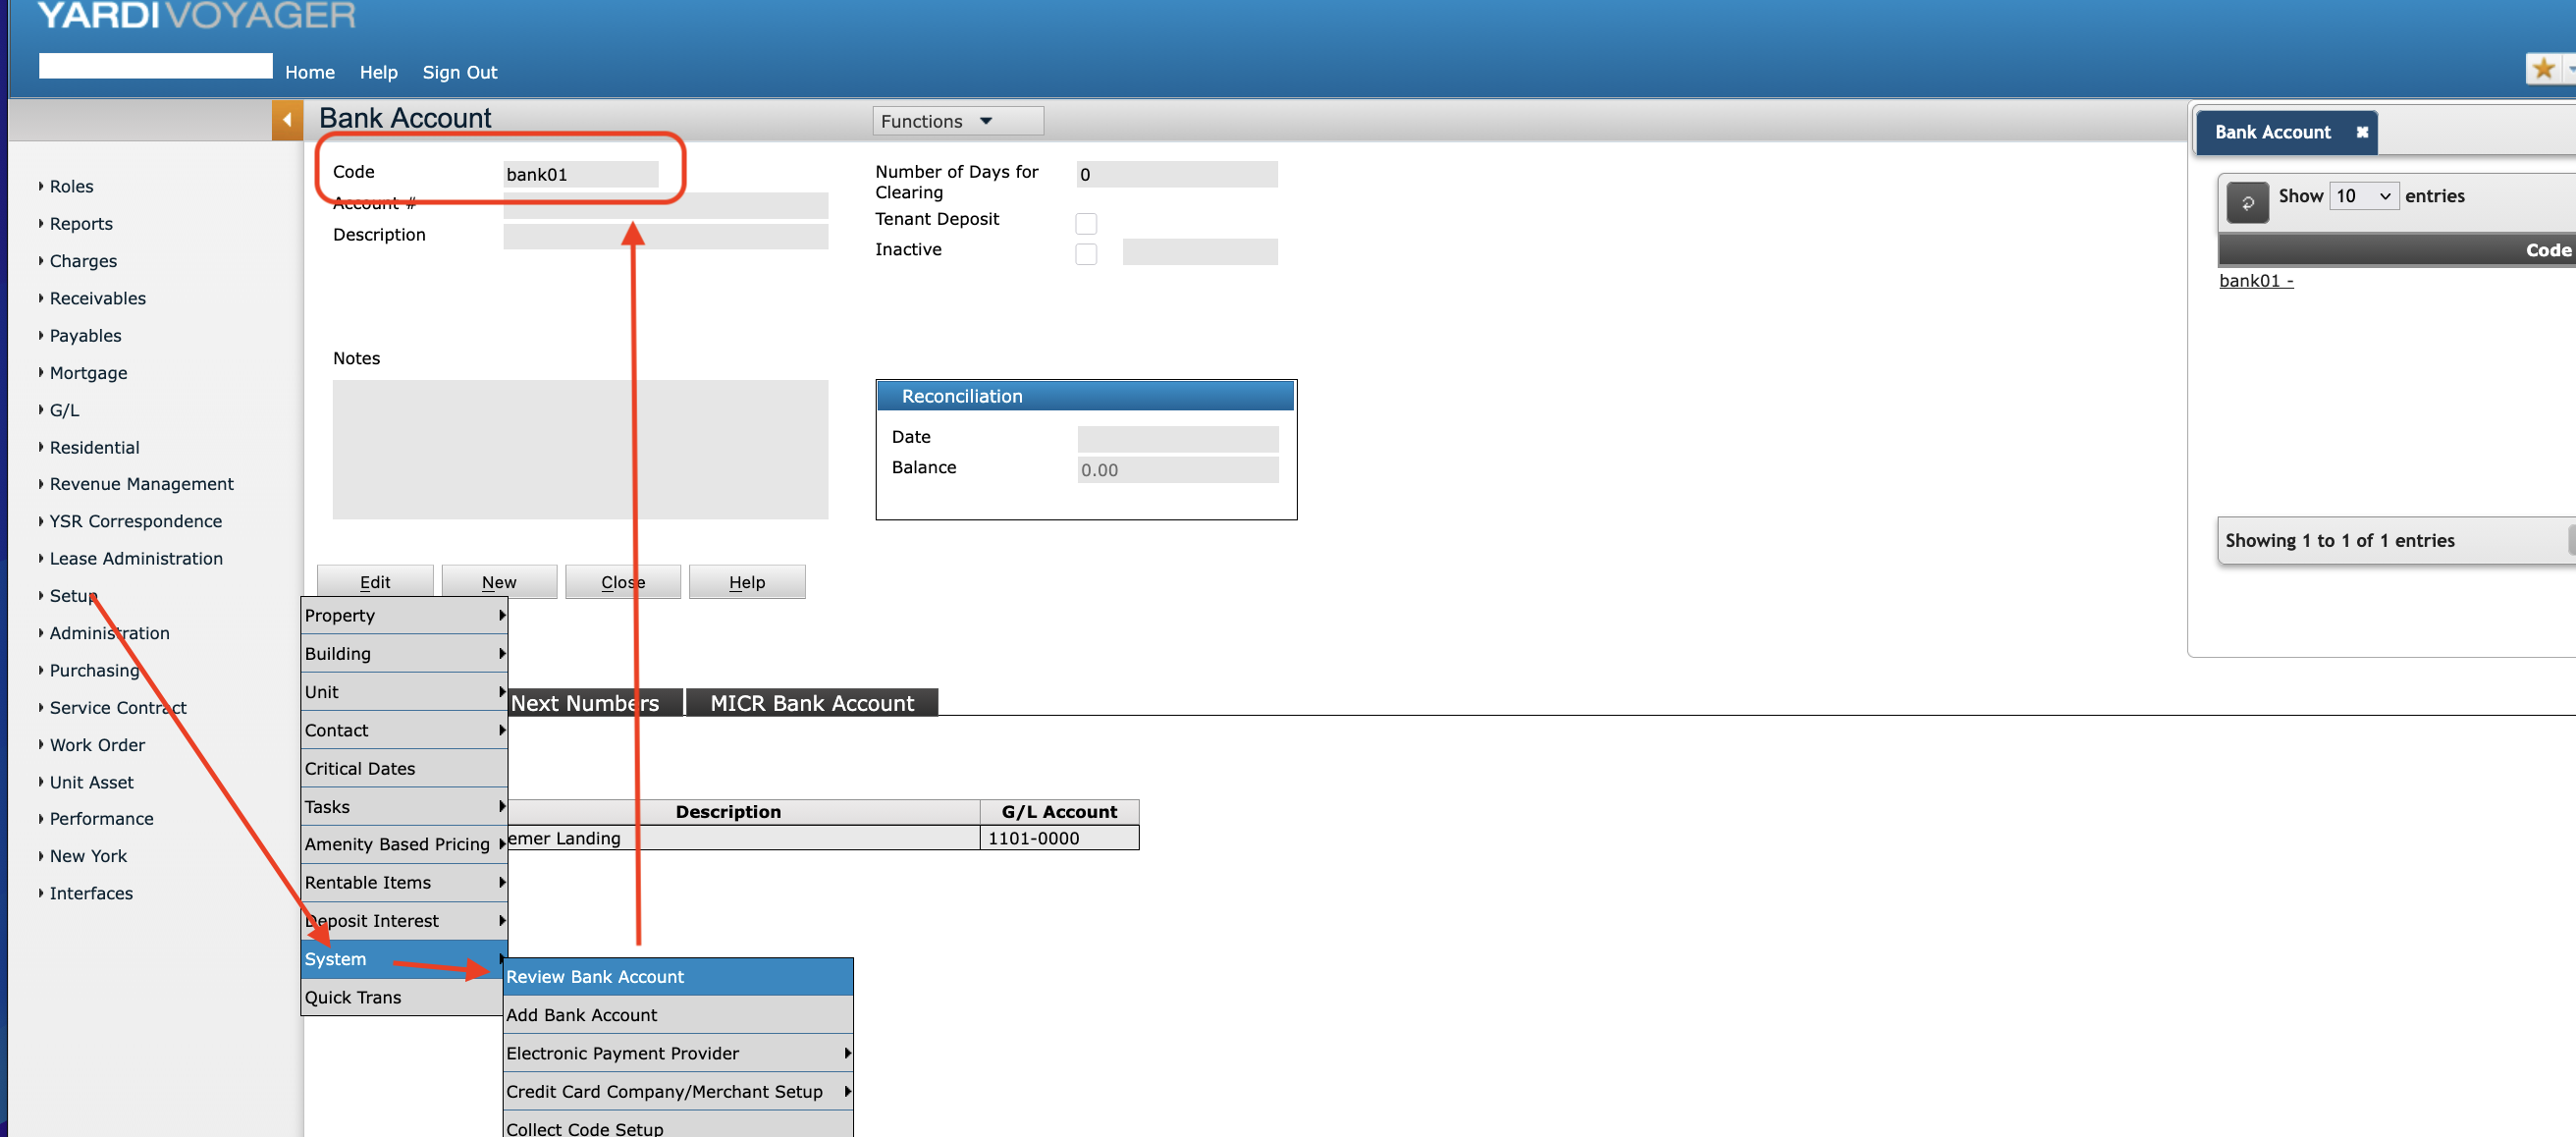Open Service Contract in sidebar

tap(118, 708)
